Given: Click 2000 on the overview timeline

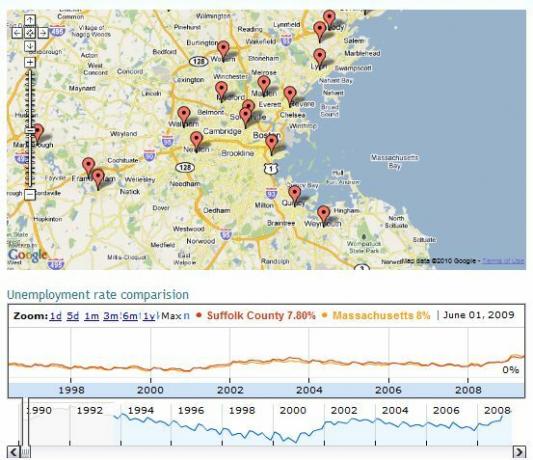Looking at the screenshot, I should point(293,410).
